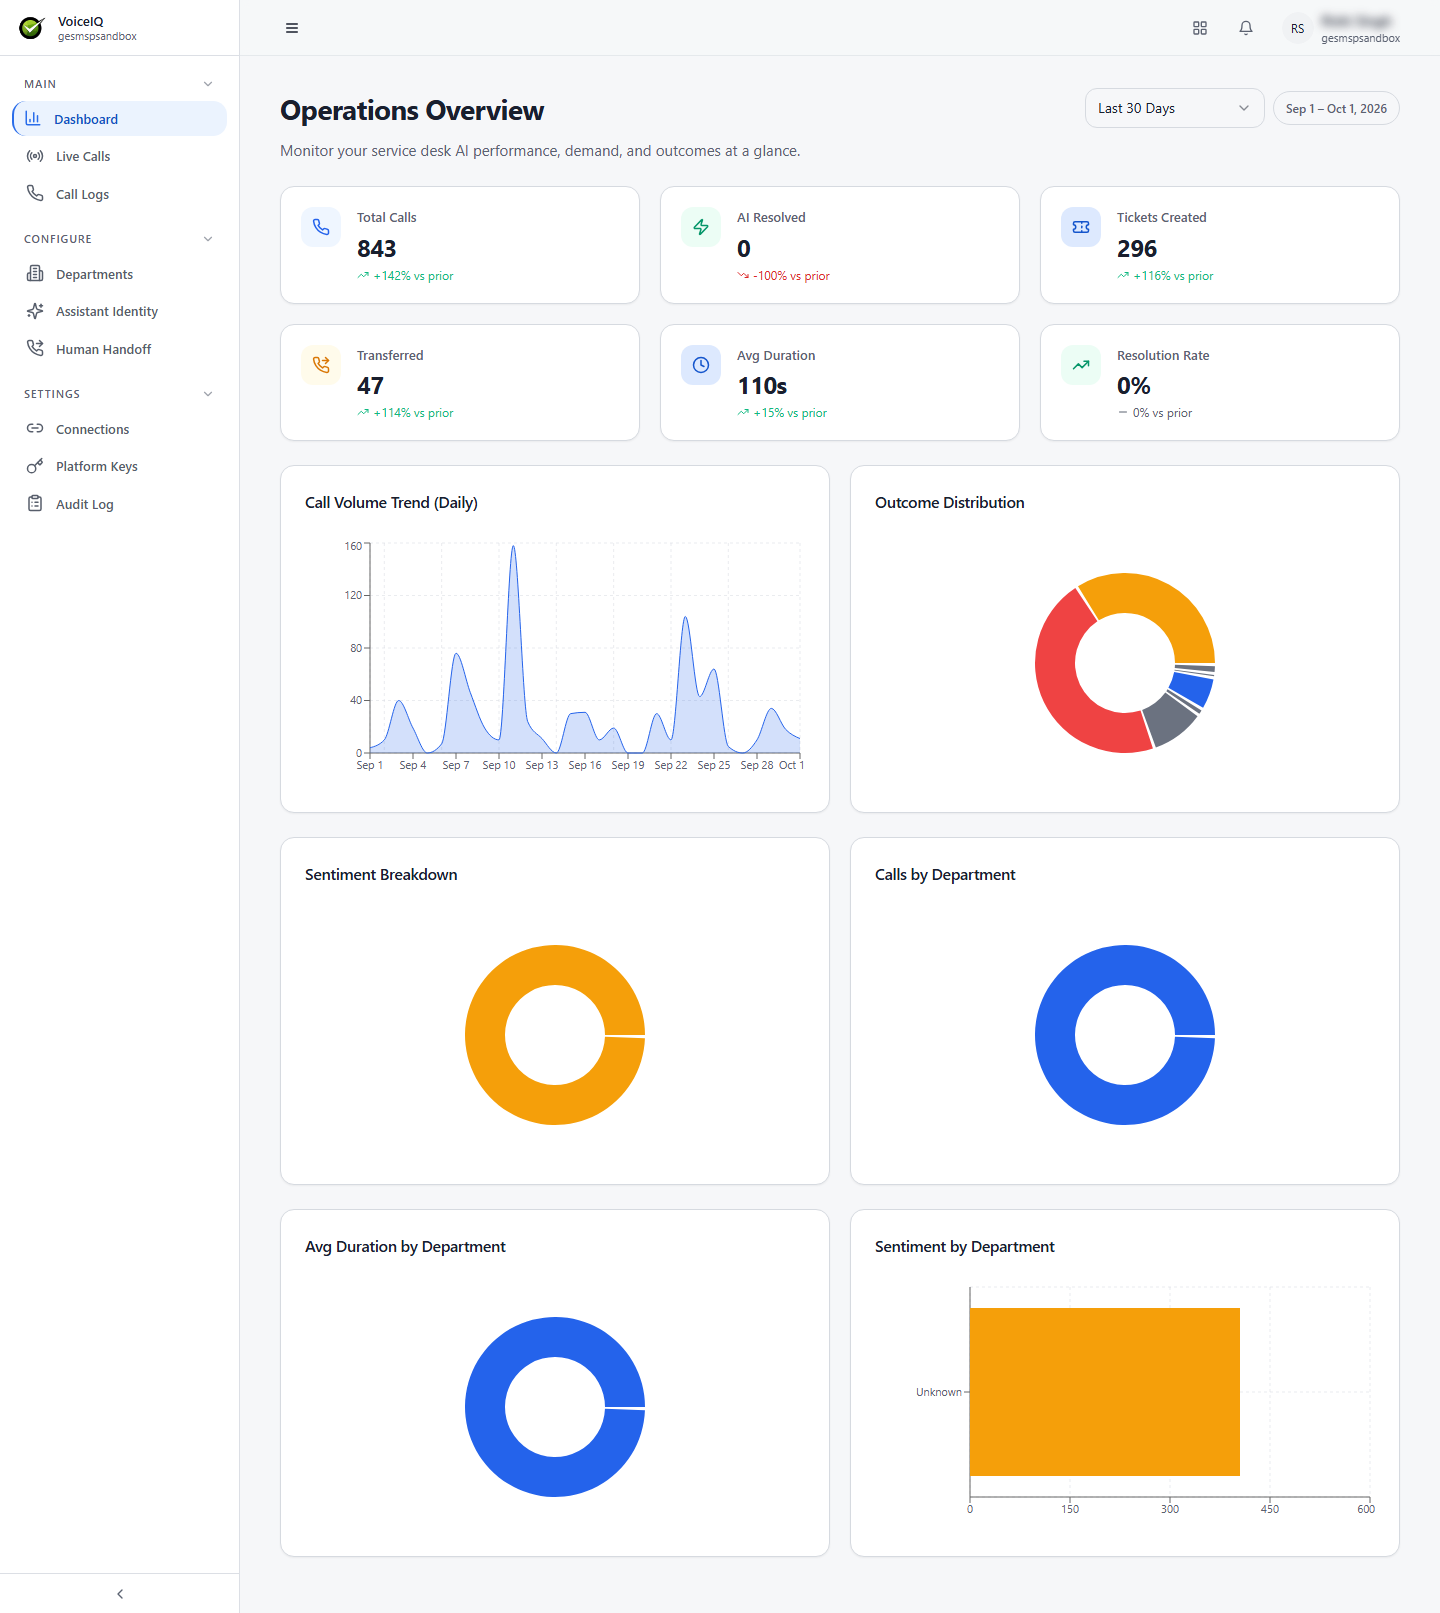Click the 110s Avg Duration value
1440x1613 pixels.
pos(762,386)
